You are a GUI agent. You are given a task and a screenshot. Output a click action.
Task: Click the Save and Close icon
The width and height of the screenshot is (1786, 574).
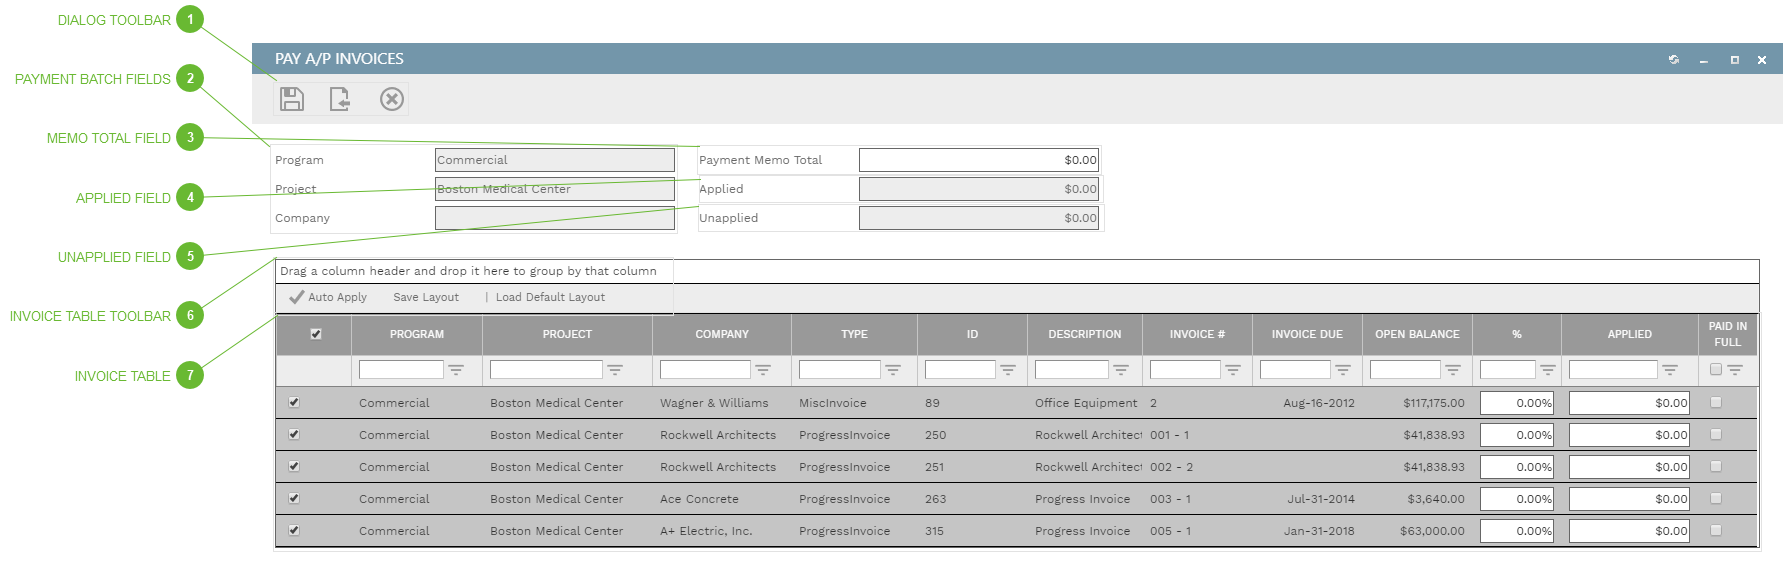[340, 99]
